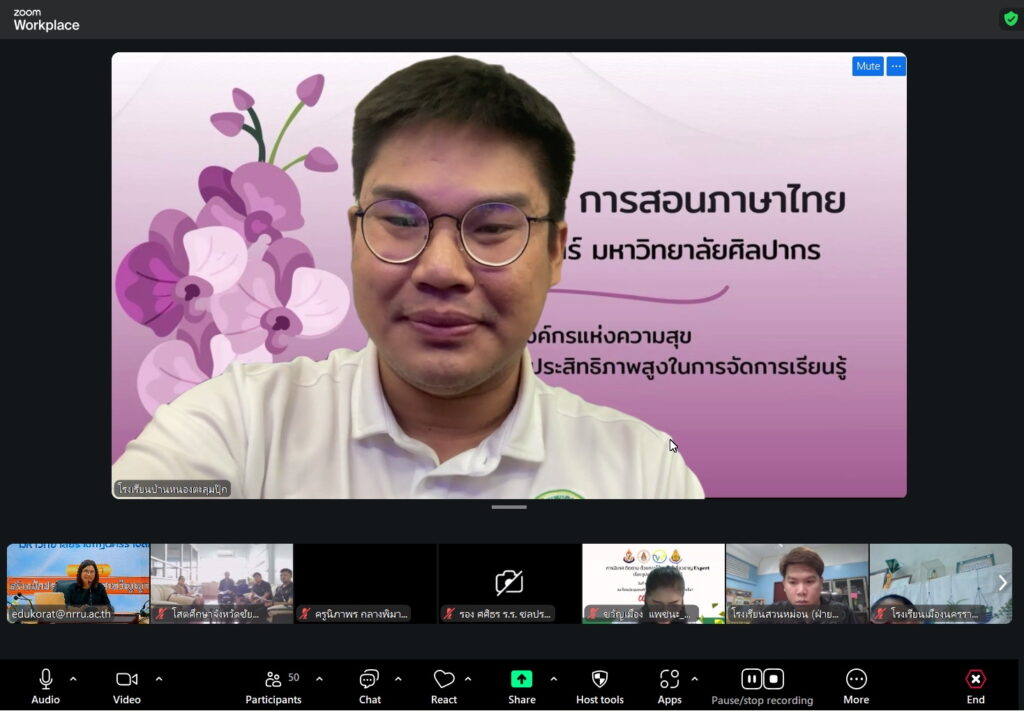Select the edukorat@nrru.ac.th participant thumbnail

pyautogui.click(x=78, y=583)
